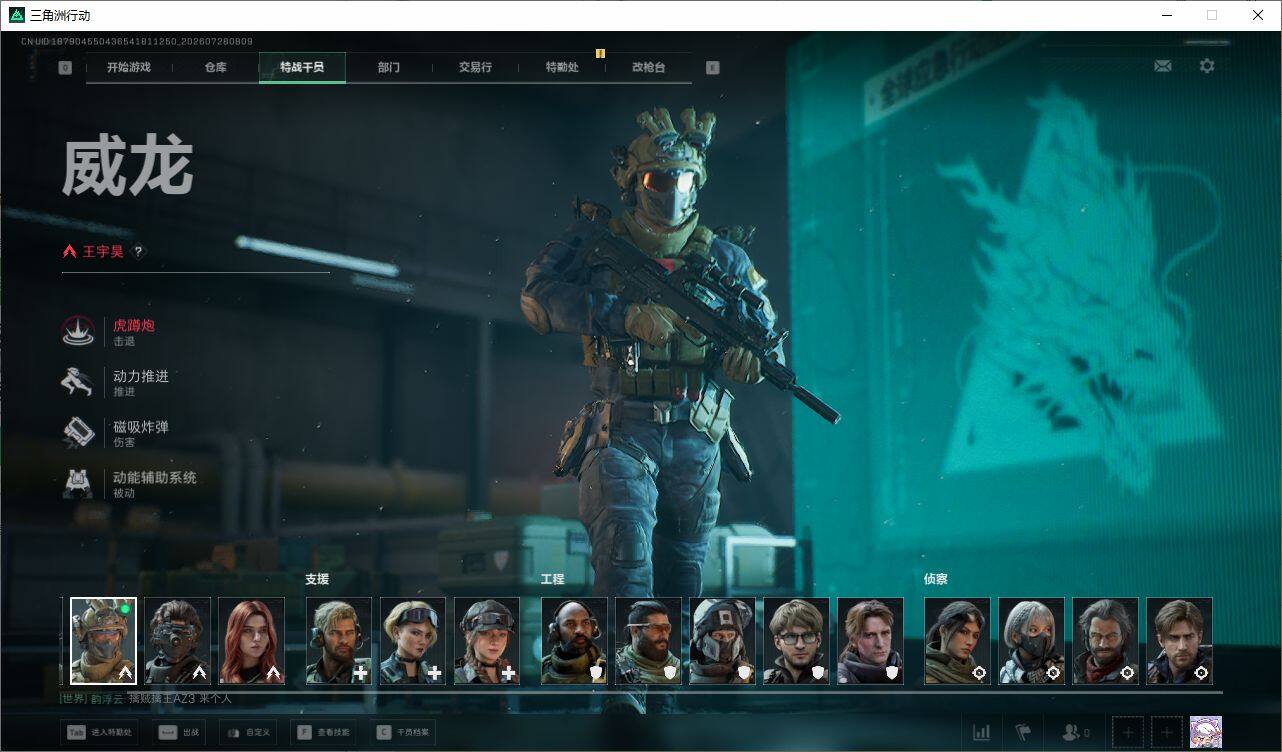Image resolution: width=1282 pixels, height=752 pixels.
Task: Click the CN UID text
Action: pos(137,42)
